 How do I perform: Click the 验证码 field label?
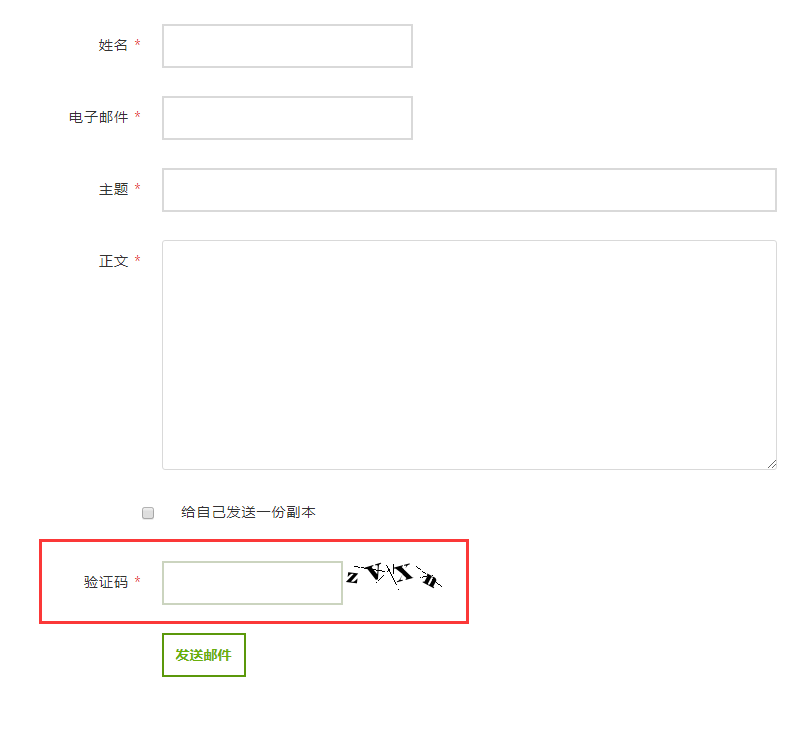[x=106, y=582]
